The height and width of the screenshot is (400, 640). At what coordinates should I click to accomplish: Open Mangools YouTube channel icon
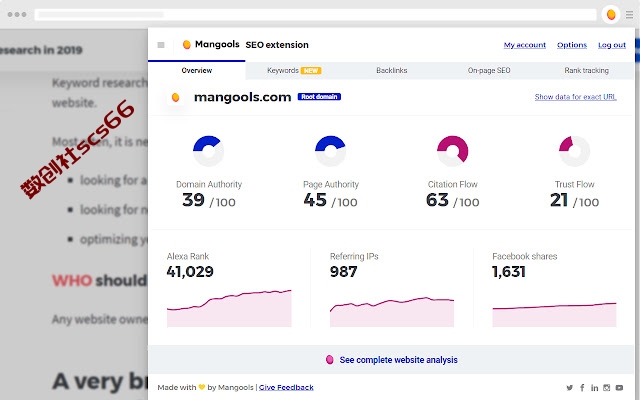(619, 387)
